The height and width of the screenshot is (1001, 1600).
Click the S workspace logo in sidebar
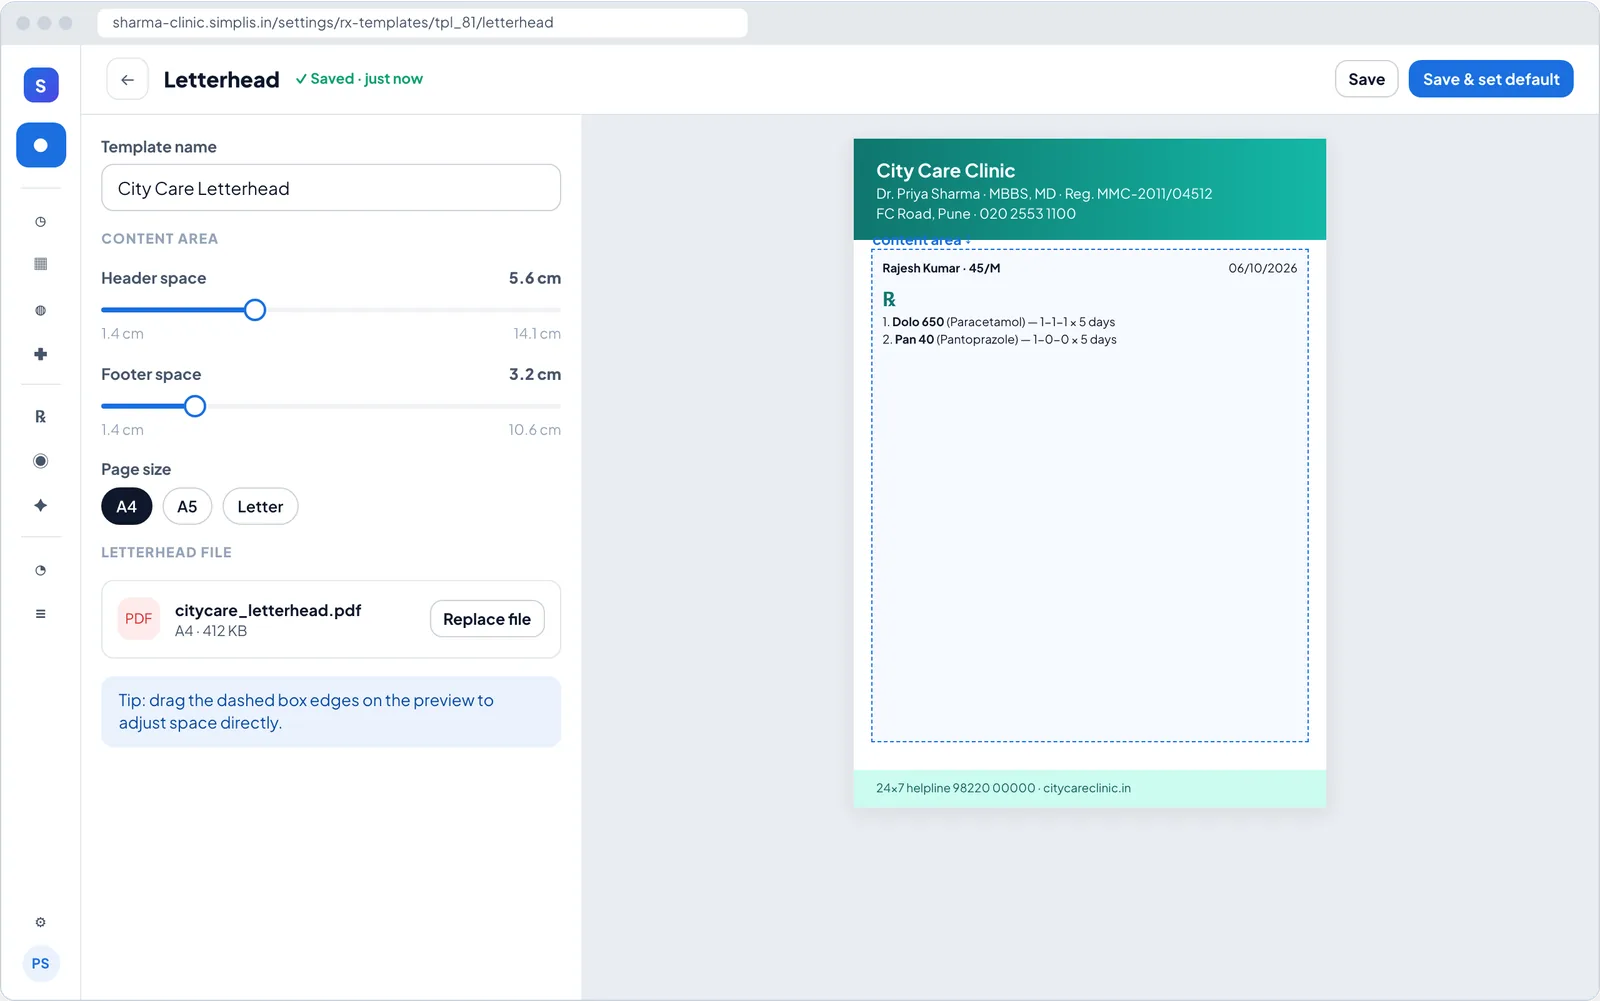click(41, 85)
